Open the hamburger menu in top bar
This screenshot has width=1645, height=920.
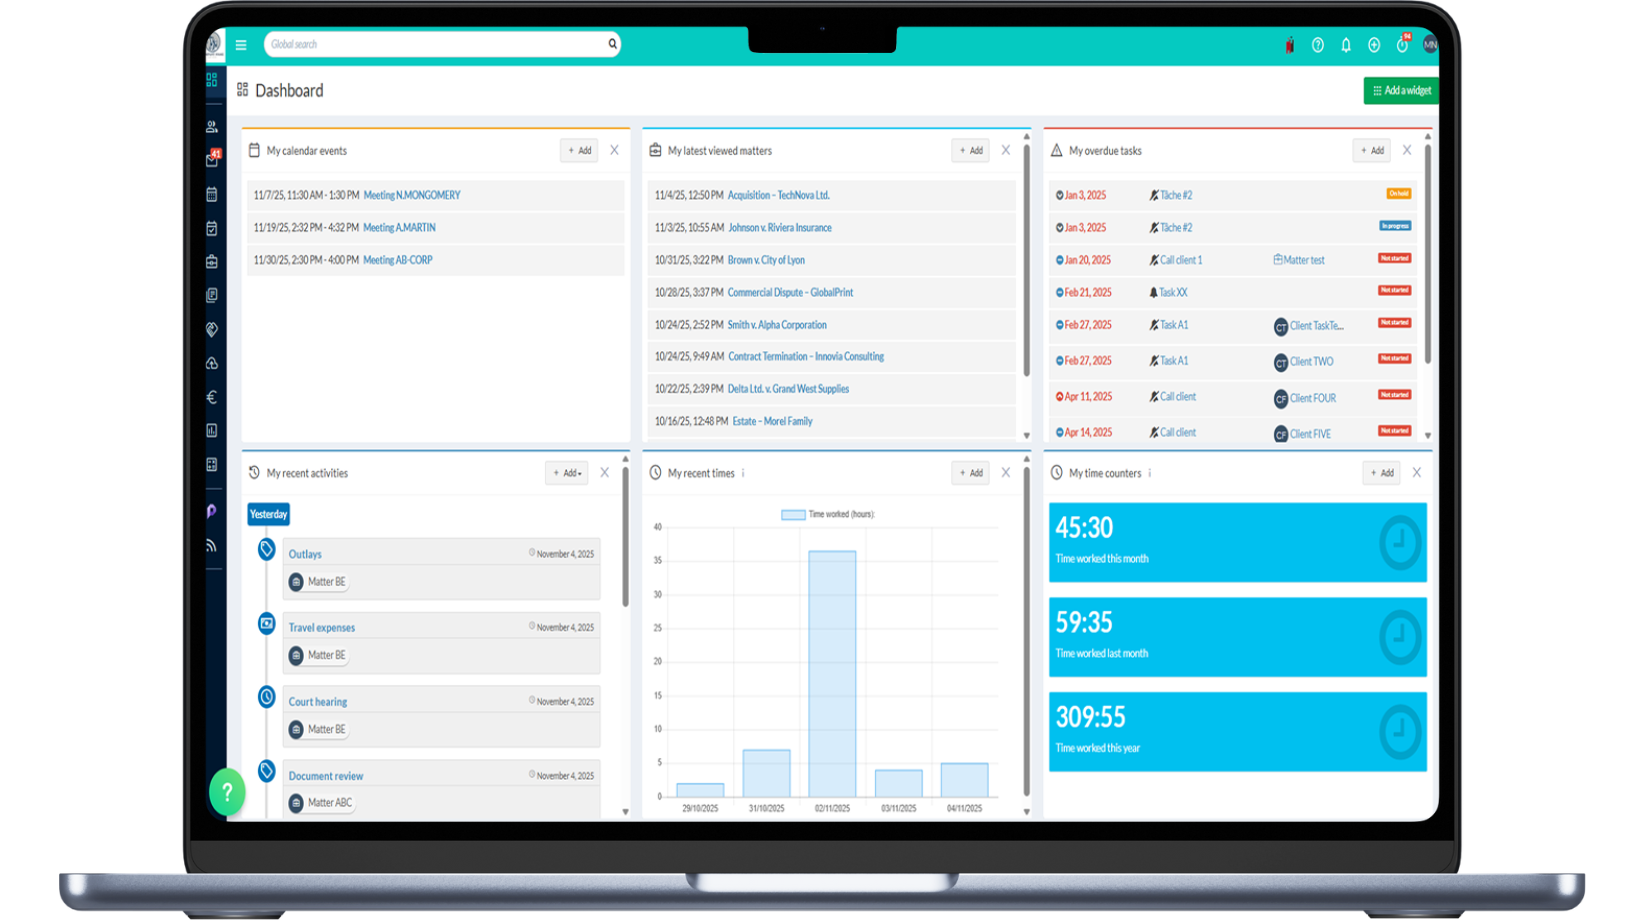point(241,45)
